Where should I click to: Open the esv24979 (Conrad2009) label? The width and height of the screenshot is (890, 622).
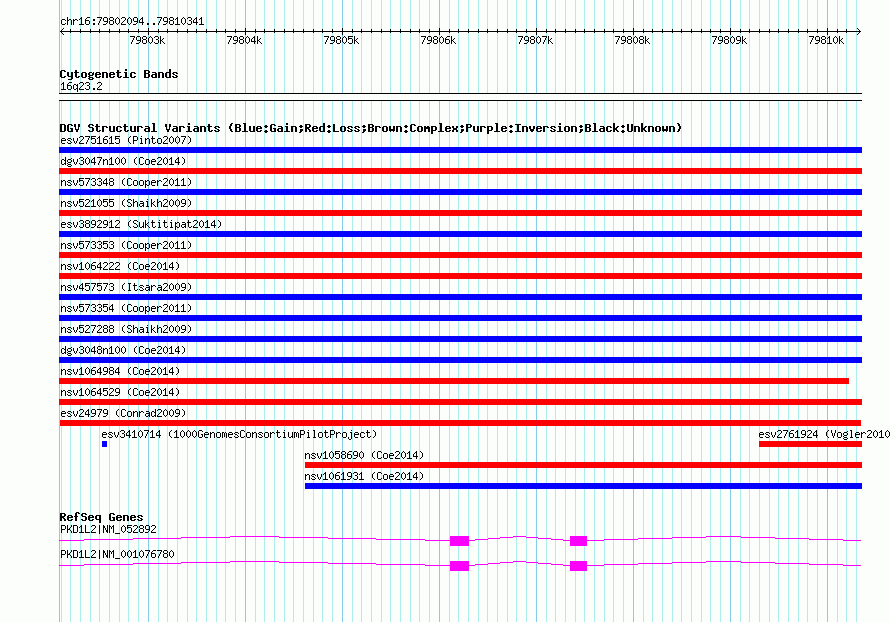[123, 413]
